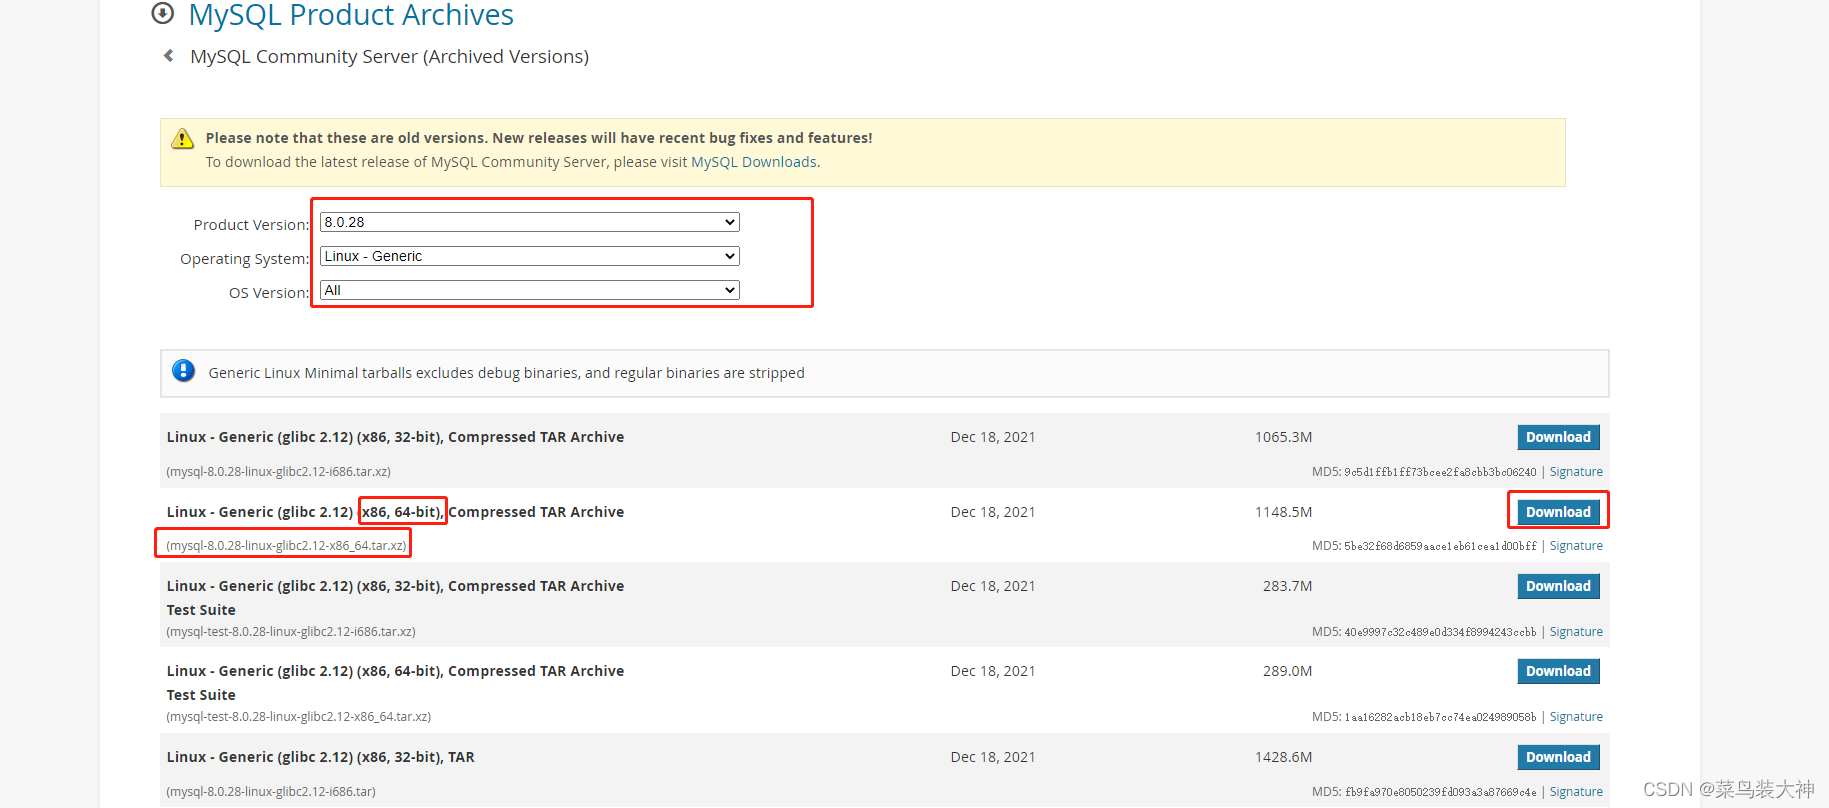Open Signature for the i686.tar file
Viewport: 1829px width, 808px height.
[x=1576, y=792]
